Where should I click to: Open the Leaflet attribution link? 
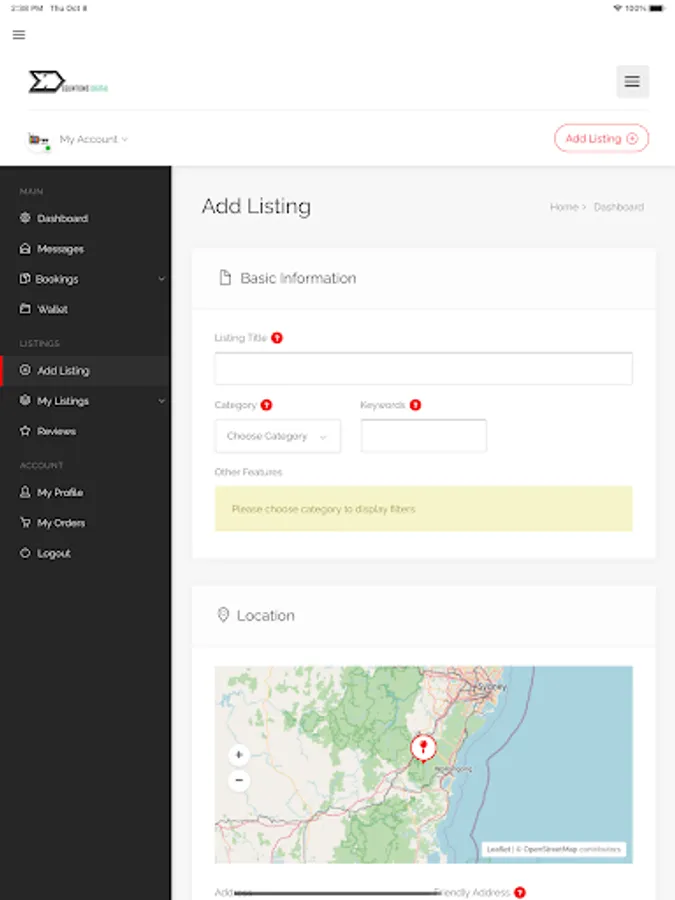click(499, 849)
